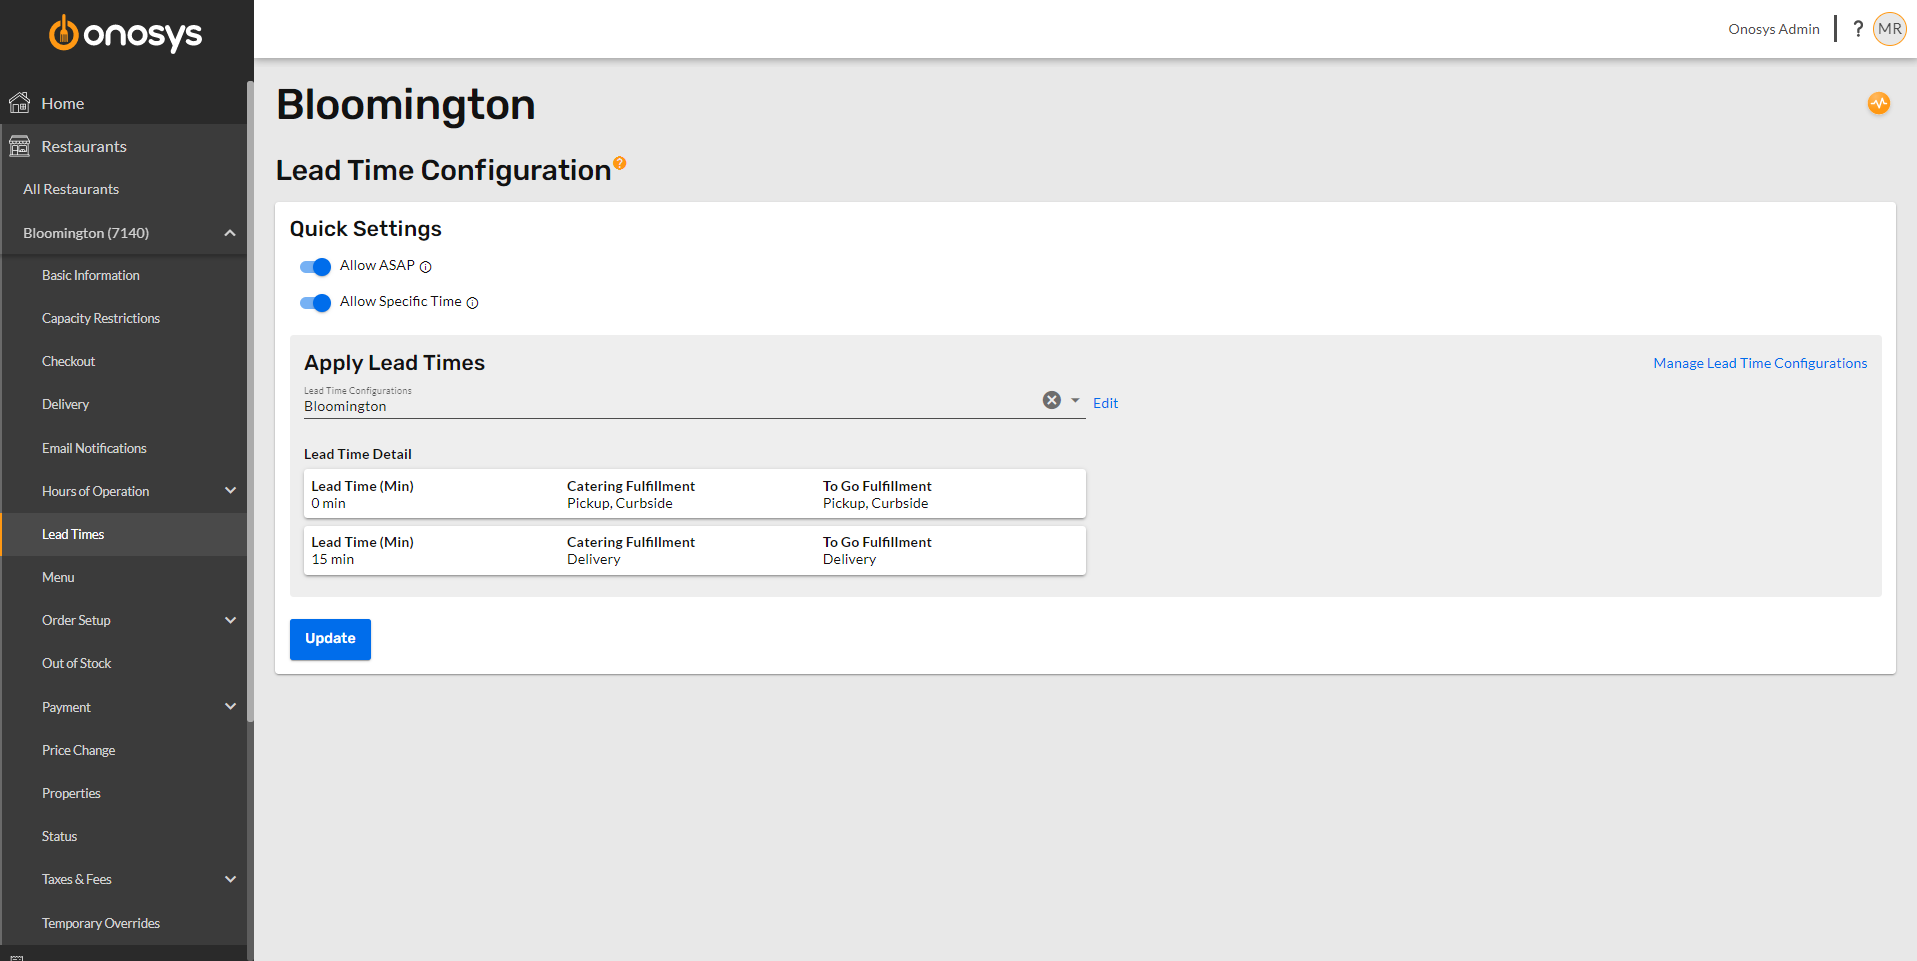
Task: Open the help question mark in the top bar
Action: tap(1857, 28)
